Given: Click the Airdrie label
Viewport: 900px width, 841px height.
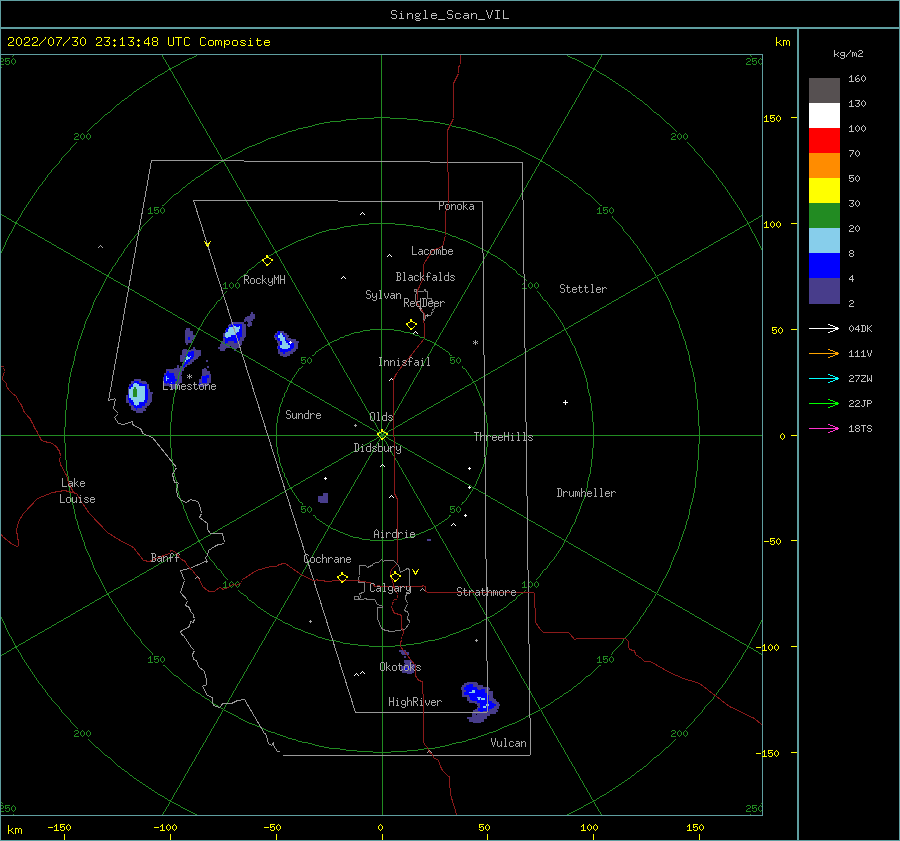Looking at the screenshot, I should click(394, 534).
